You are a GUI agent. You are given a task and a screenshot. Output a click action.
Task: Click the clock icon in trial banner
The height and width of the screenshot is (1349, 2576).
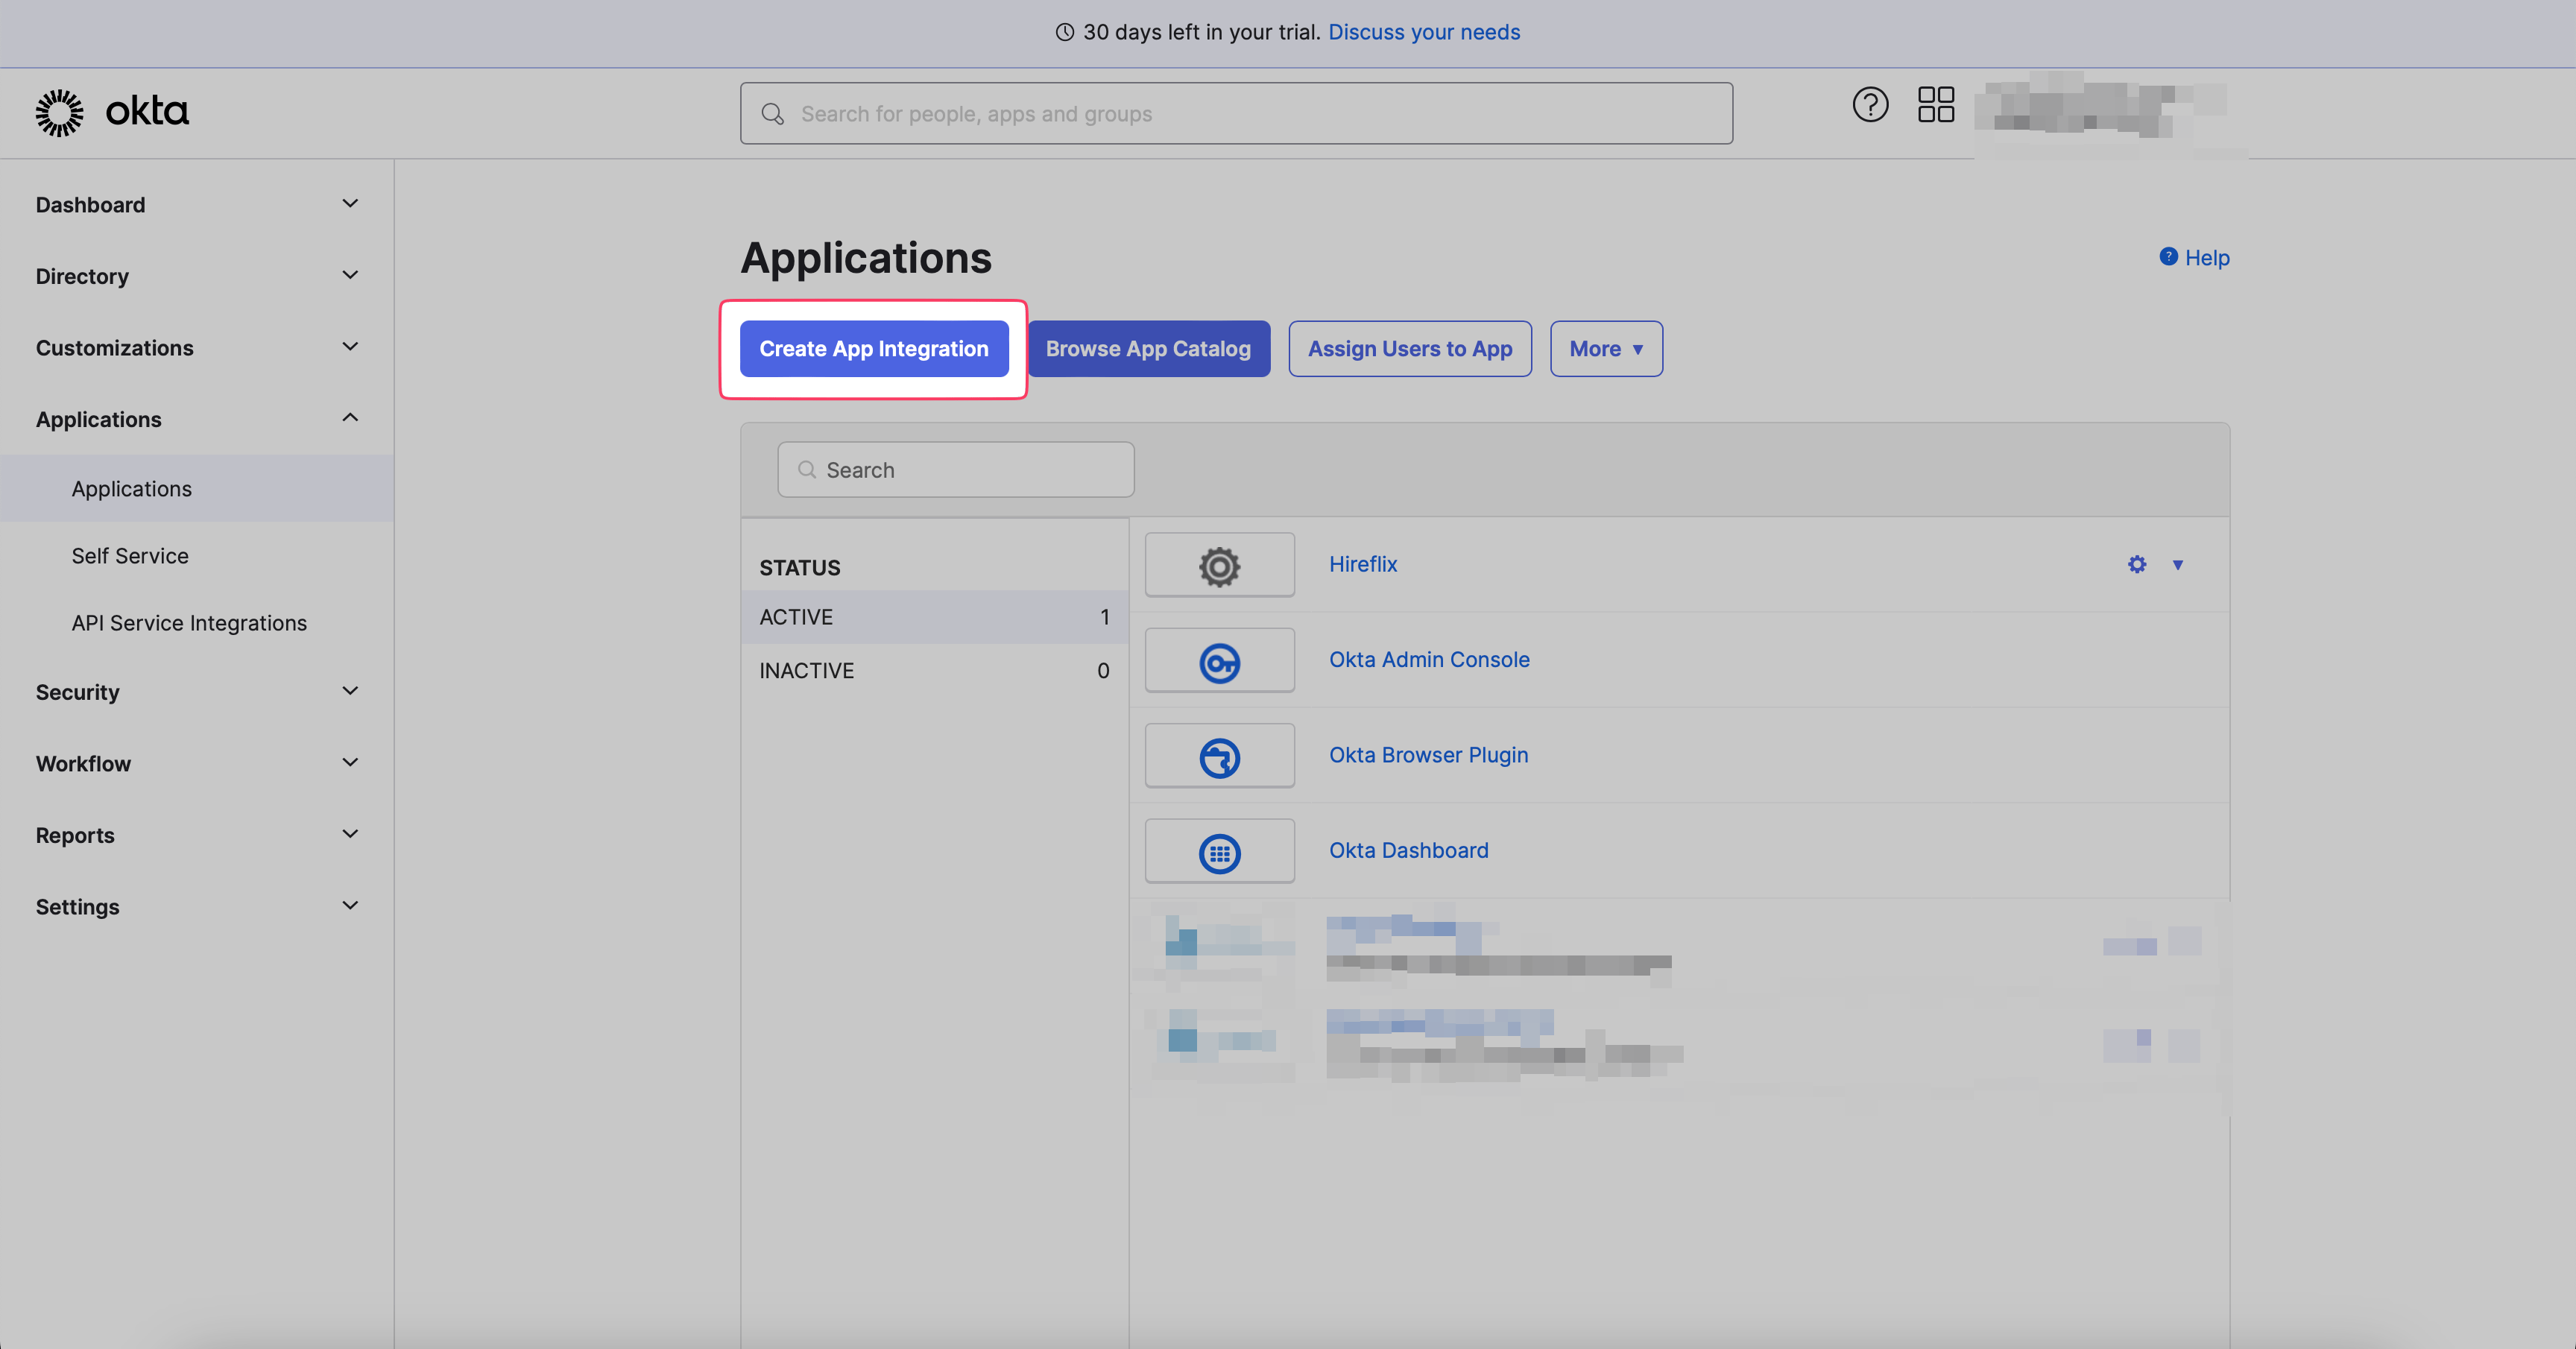(1065, 32)
